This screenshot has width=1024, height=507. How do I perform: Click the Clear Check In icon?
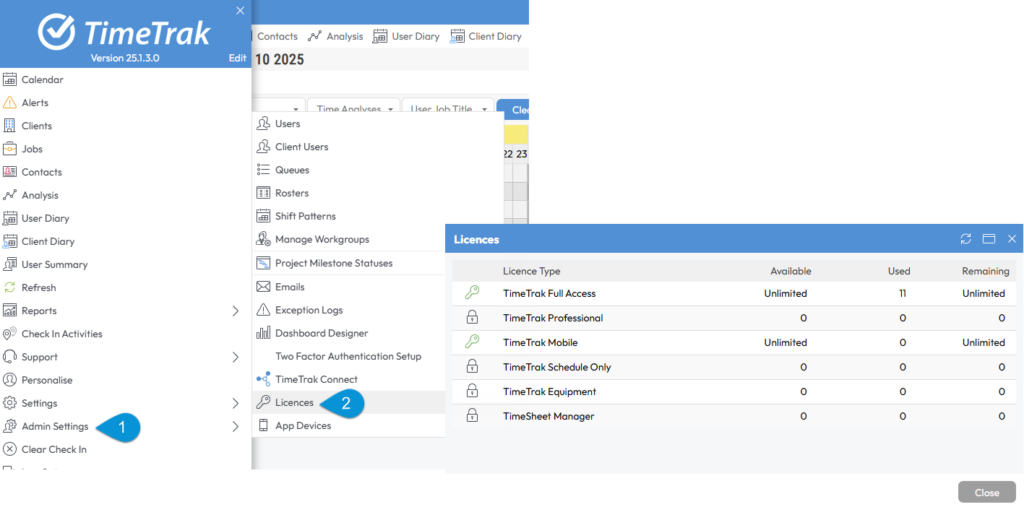[x=9, y=450]
